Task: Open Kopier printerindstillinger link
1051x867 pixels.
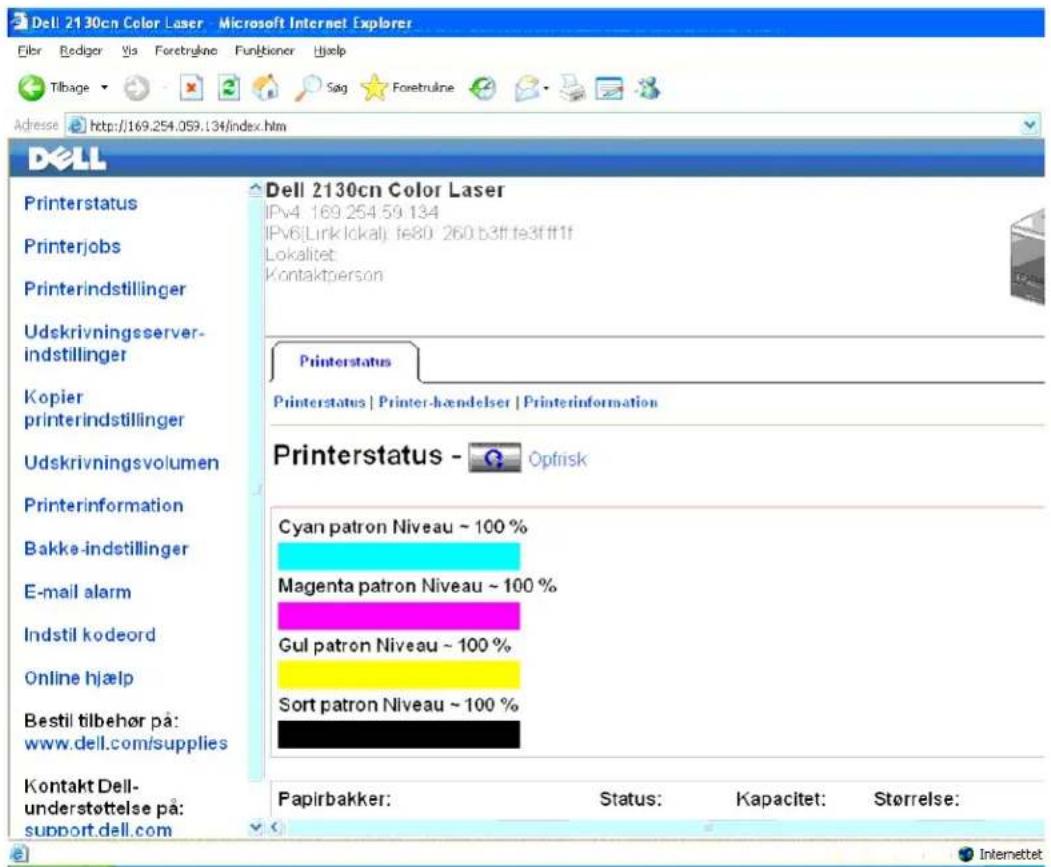Action: click(x=104, y=408)
